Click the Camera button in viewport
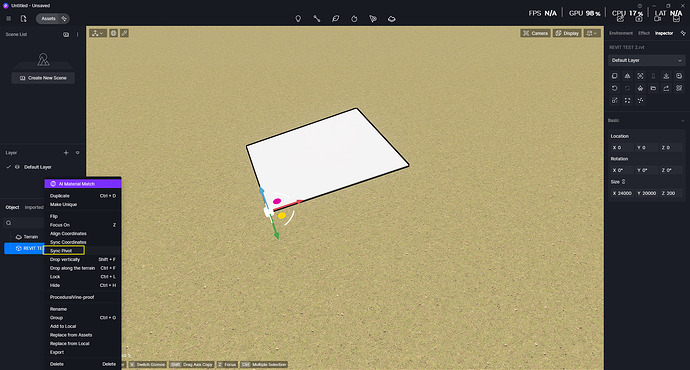This screenshot has width=690, height=370. click(x=535, y=33)
